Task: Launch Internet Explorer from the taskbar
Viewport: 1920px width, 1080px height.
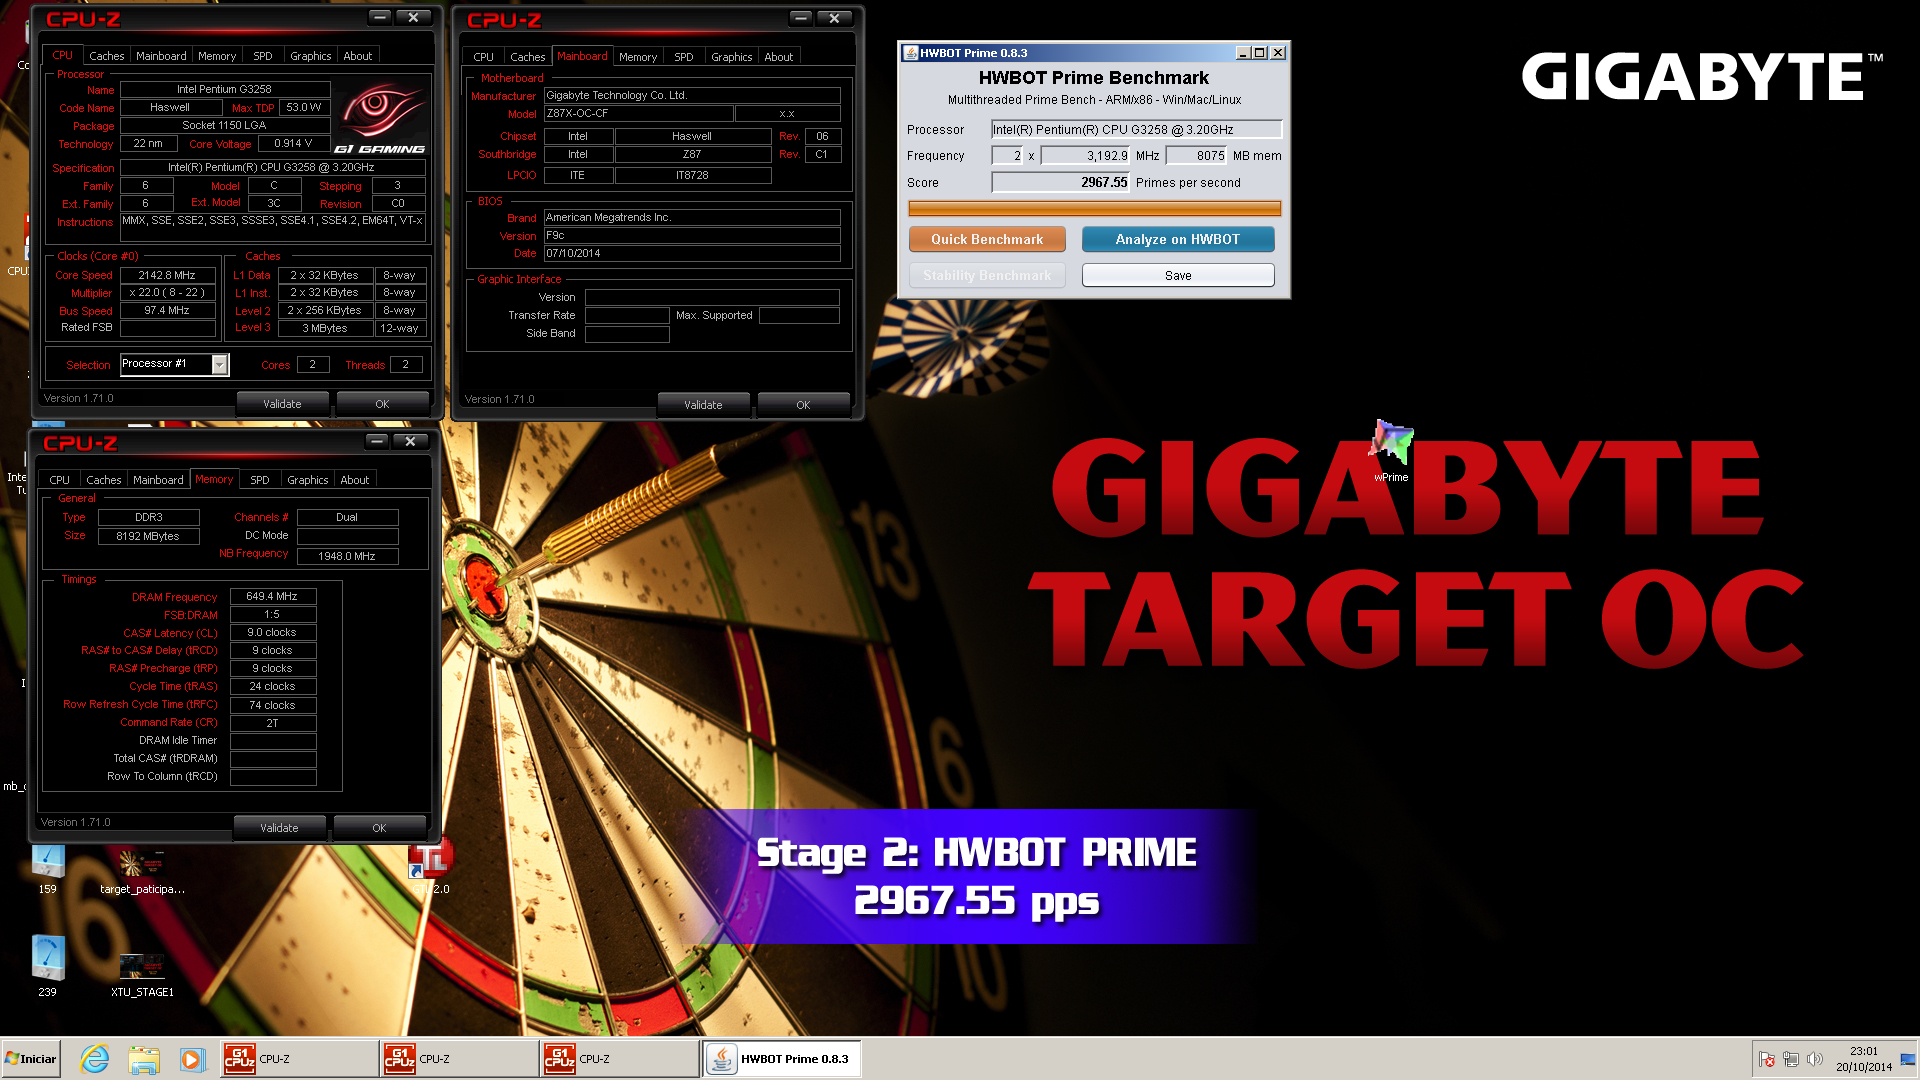Action: [x=95, y=1059]
